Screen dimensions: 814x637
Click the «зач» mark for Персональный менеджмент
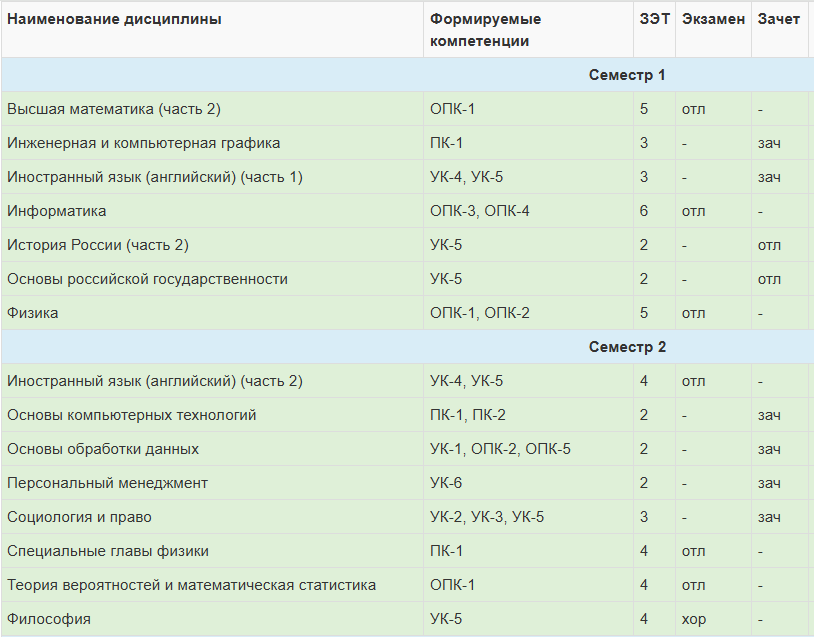pos(770,482)
